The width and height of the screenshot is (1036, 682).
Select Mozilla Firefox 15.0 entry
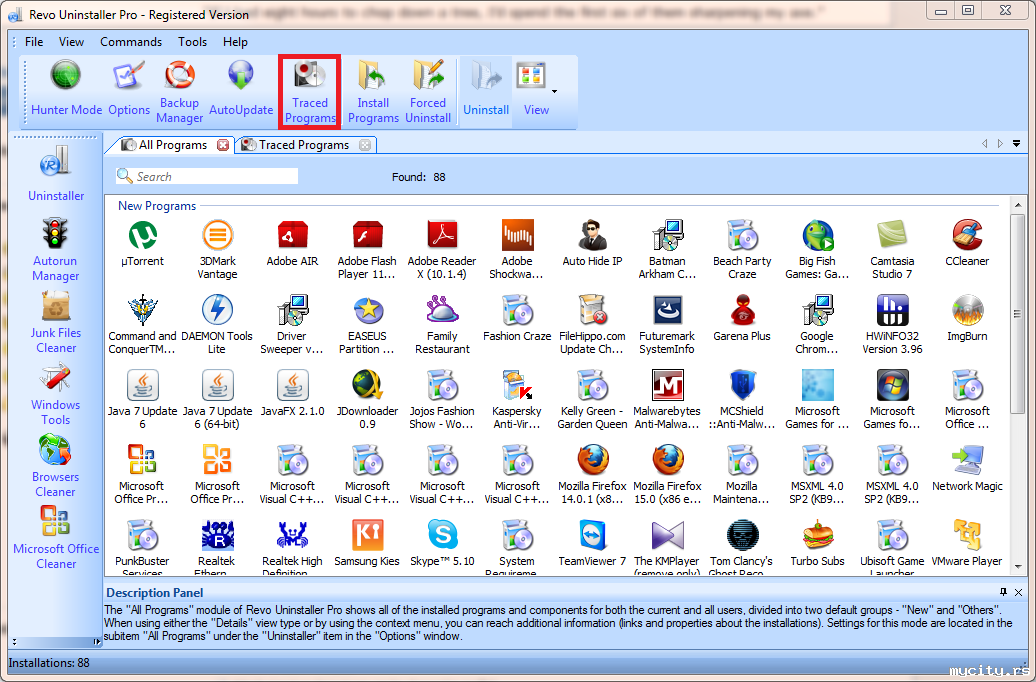tap(667, 474)
